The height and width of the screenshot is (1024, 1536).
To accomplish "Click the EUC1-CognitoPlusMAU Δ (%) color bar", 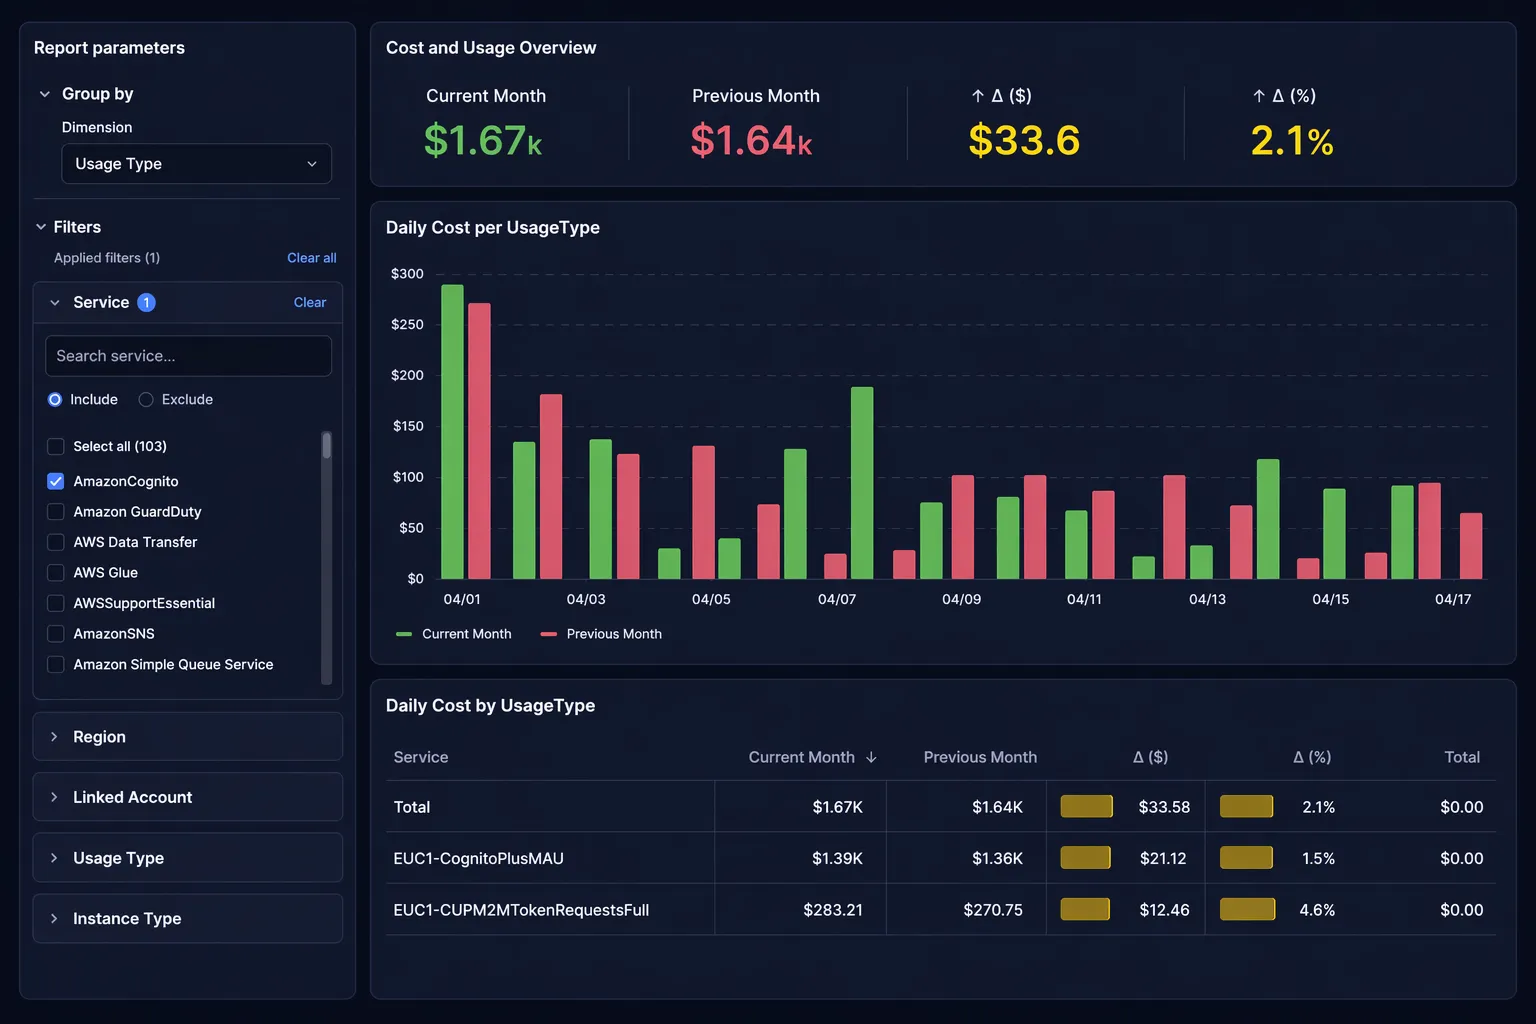I will click(x=1246, y=858).
